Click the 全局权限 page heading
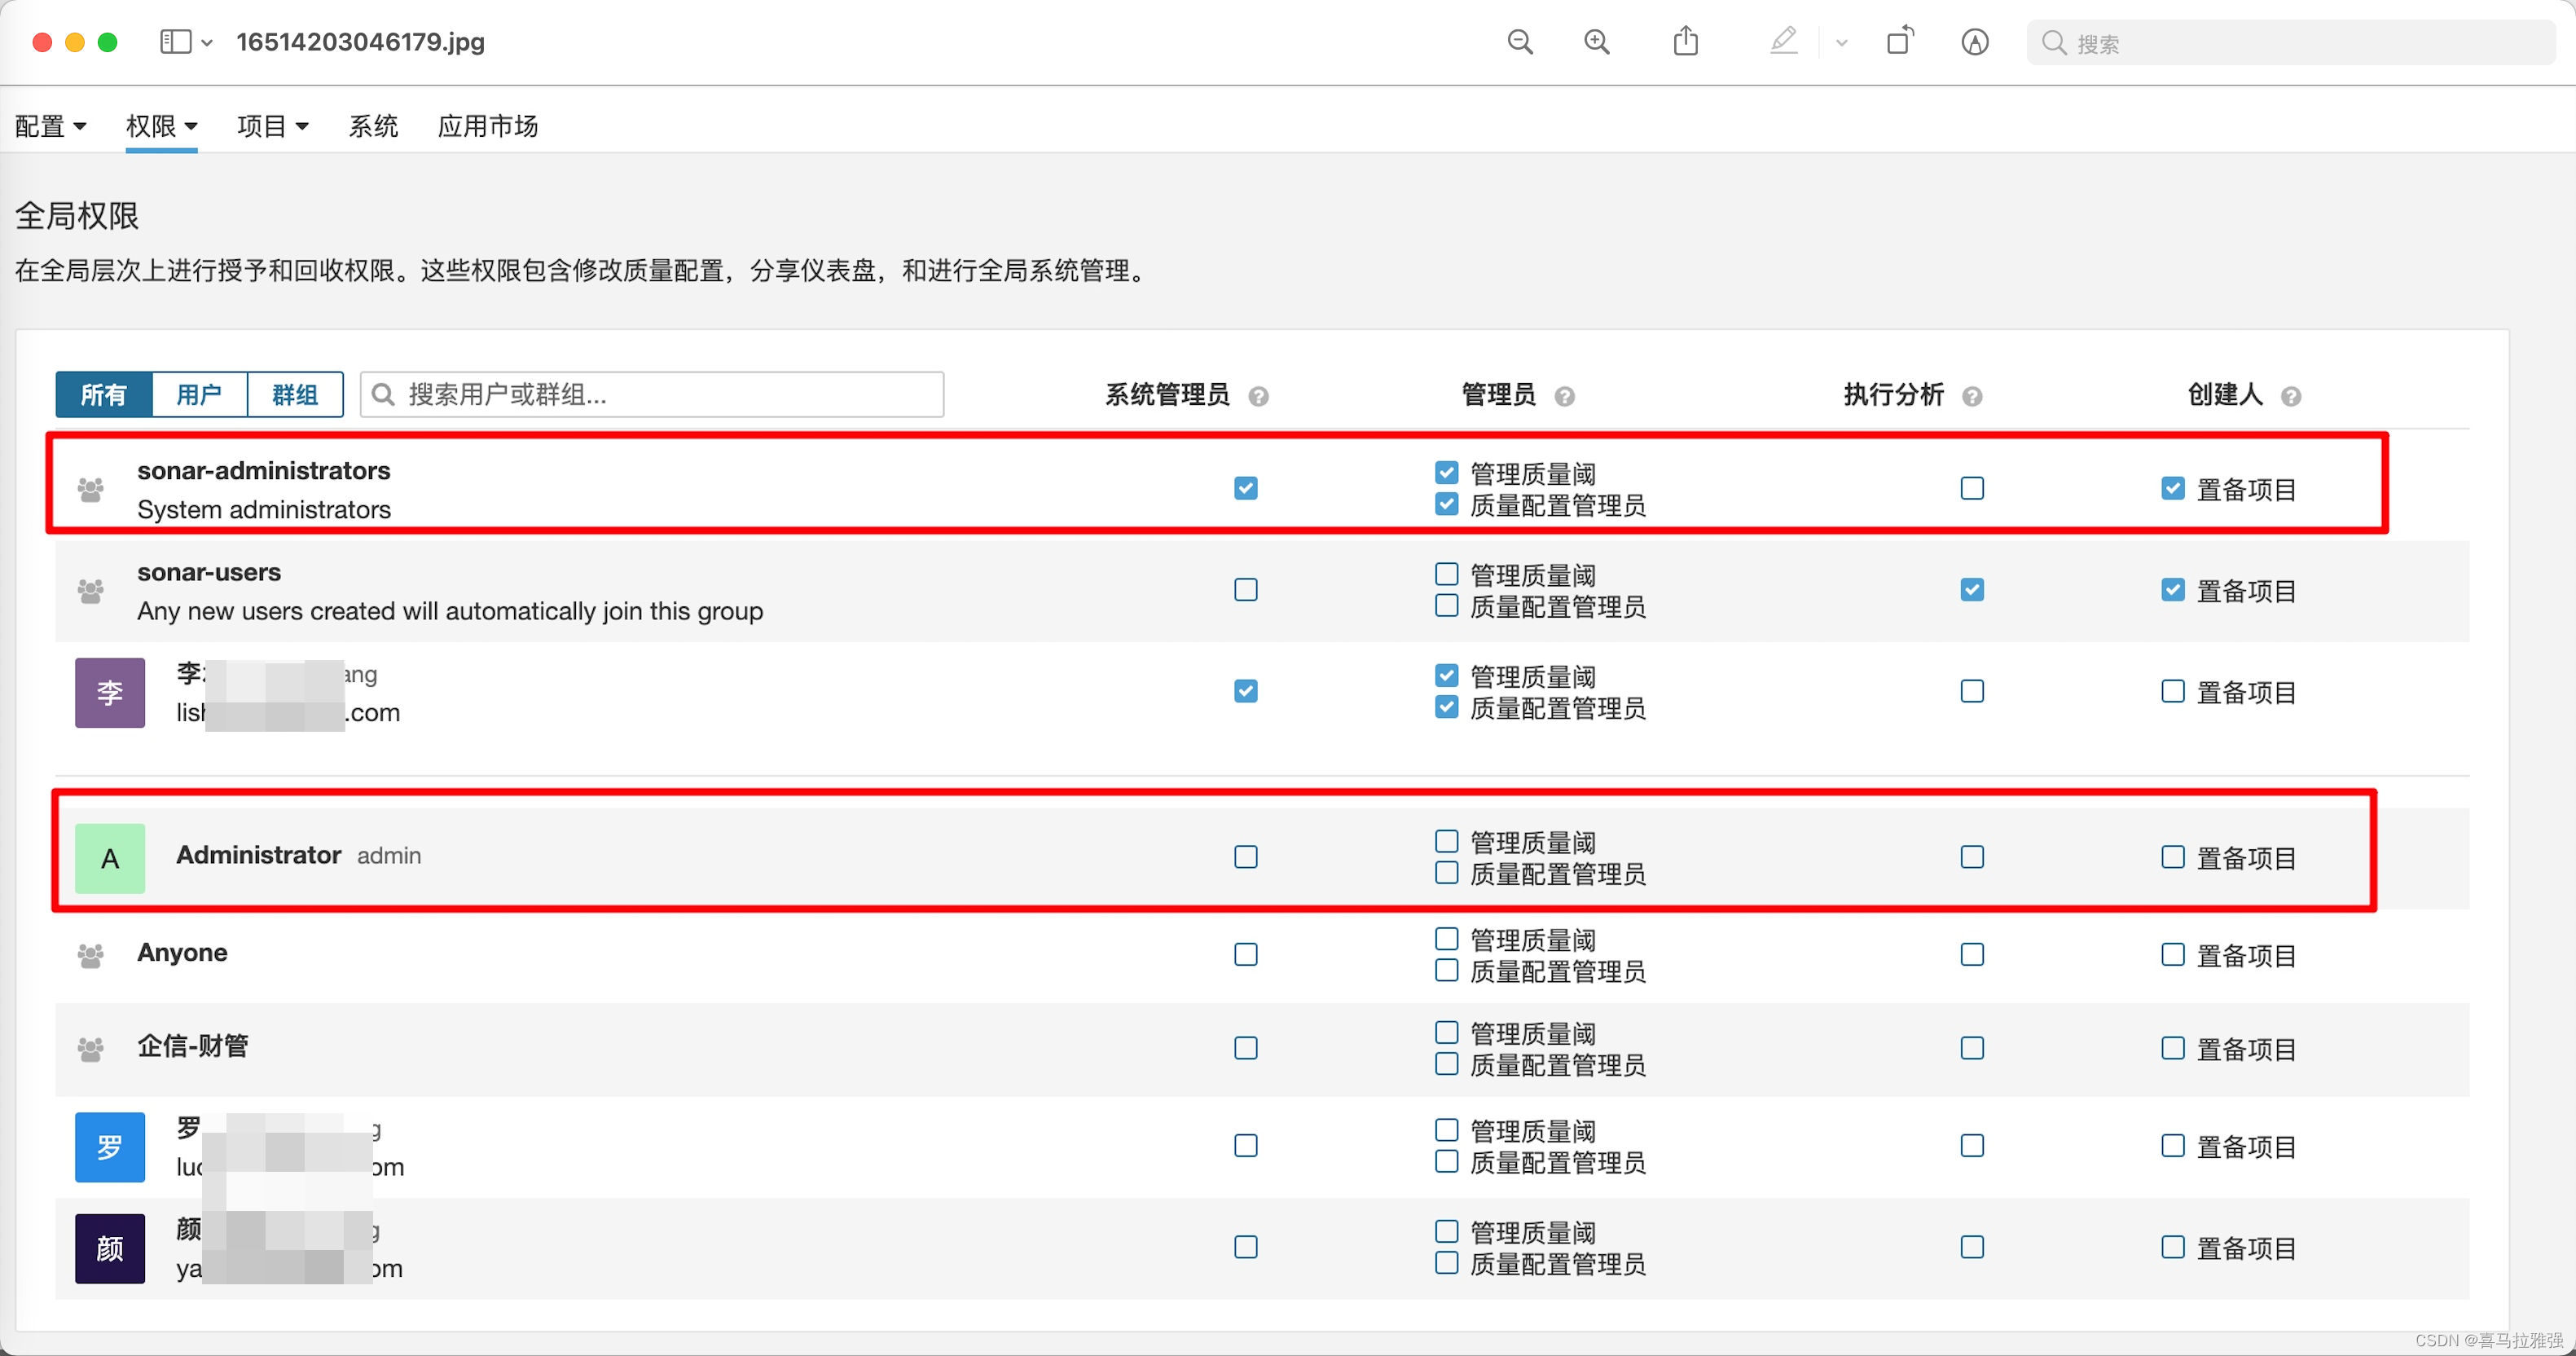The width and height of the screenshot is (2576, 1356). click(77, 215)
